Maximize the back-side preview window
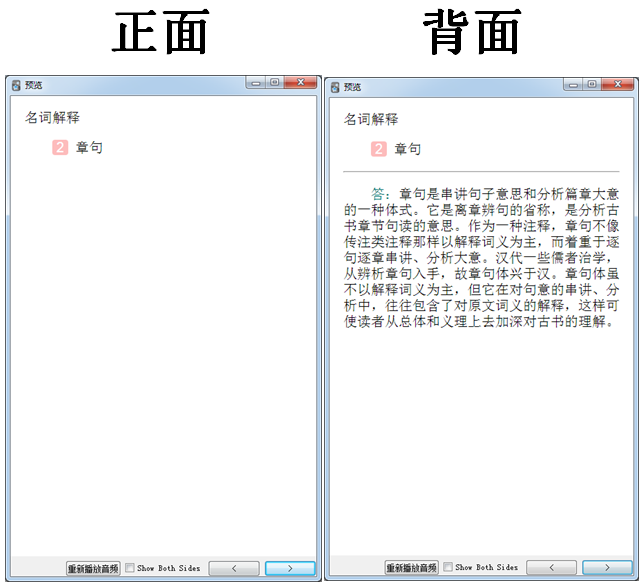 [592, 84]
